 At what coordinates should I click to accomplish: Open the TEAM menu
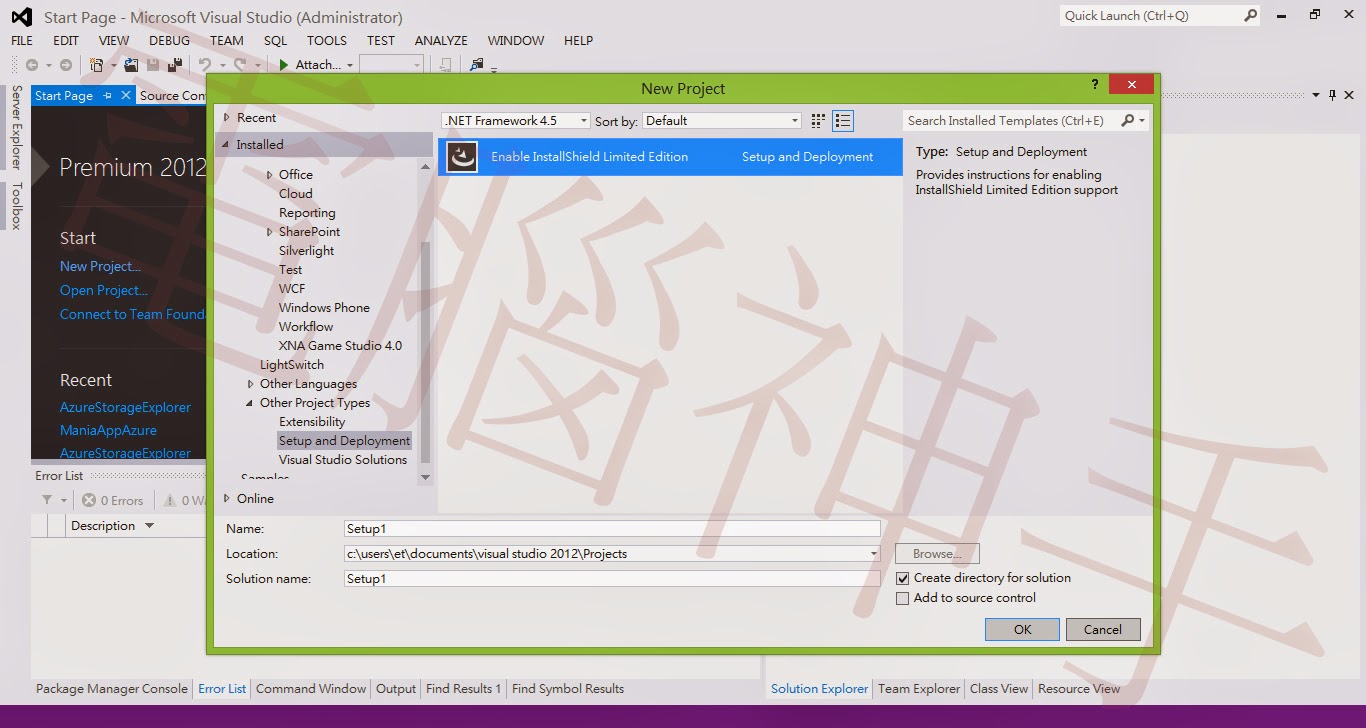(x=227, y=41)
